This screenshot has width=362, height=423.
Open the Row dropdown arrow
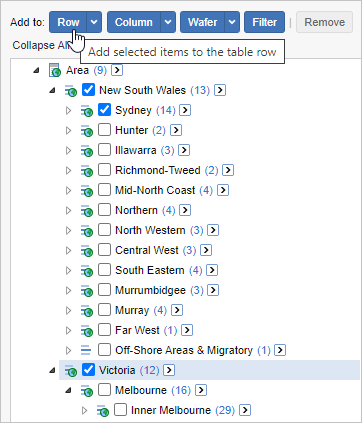click(94, 22)
